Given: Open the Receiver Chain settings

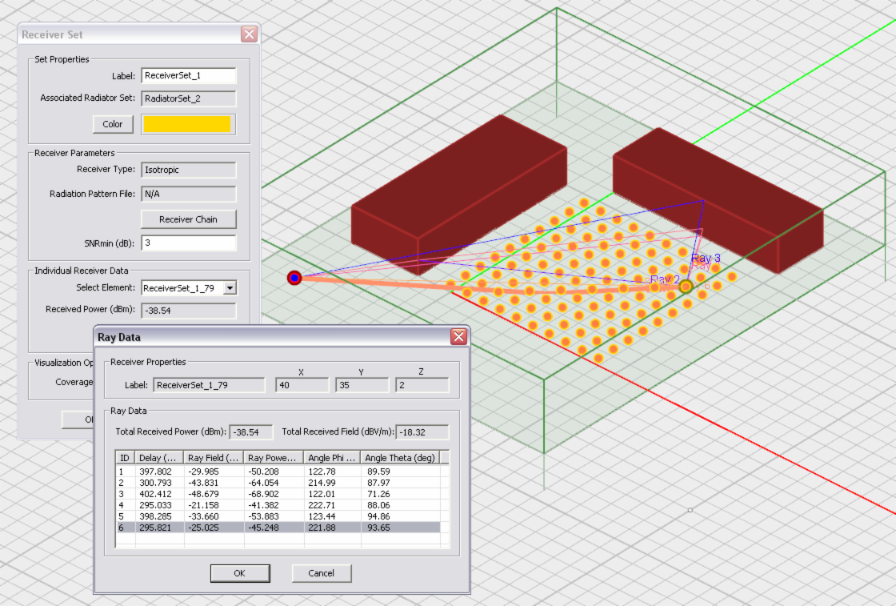Looking at the screenshot, I should [188, 219].
